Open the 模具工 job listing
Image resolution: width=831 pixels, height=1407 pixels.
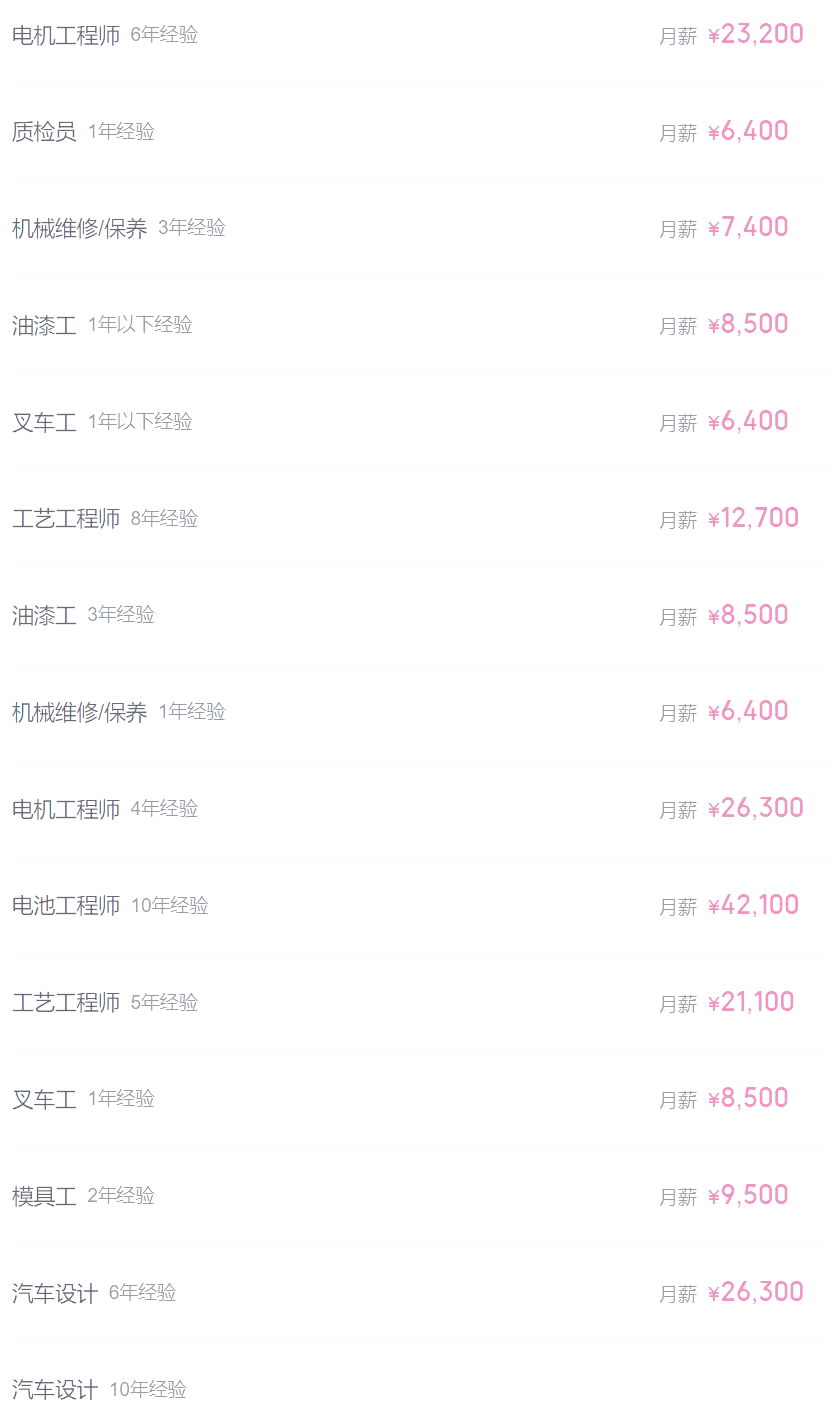tap(44, 1196)
